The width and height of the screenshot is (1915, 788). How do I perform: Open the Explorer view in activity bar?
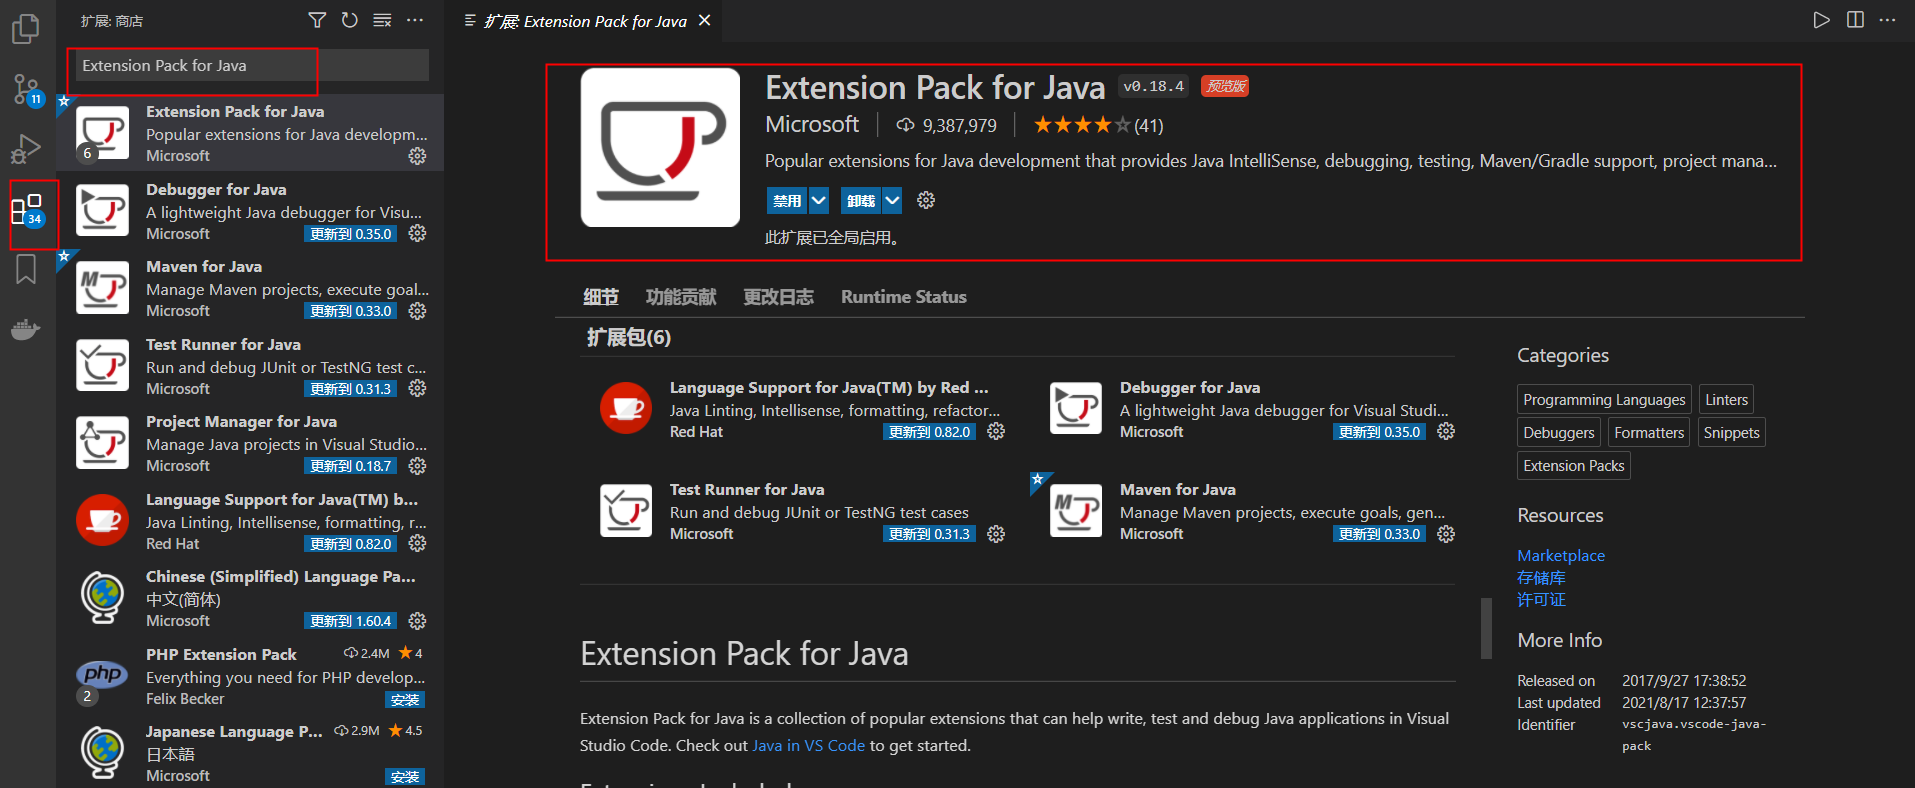[25, 29]
